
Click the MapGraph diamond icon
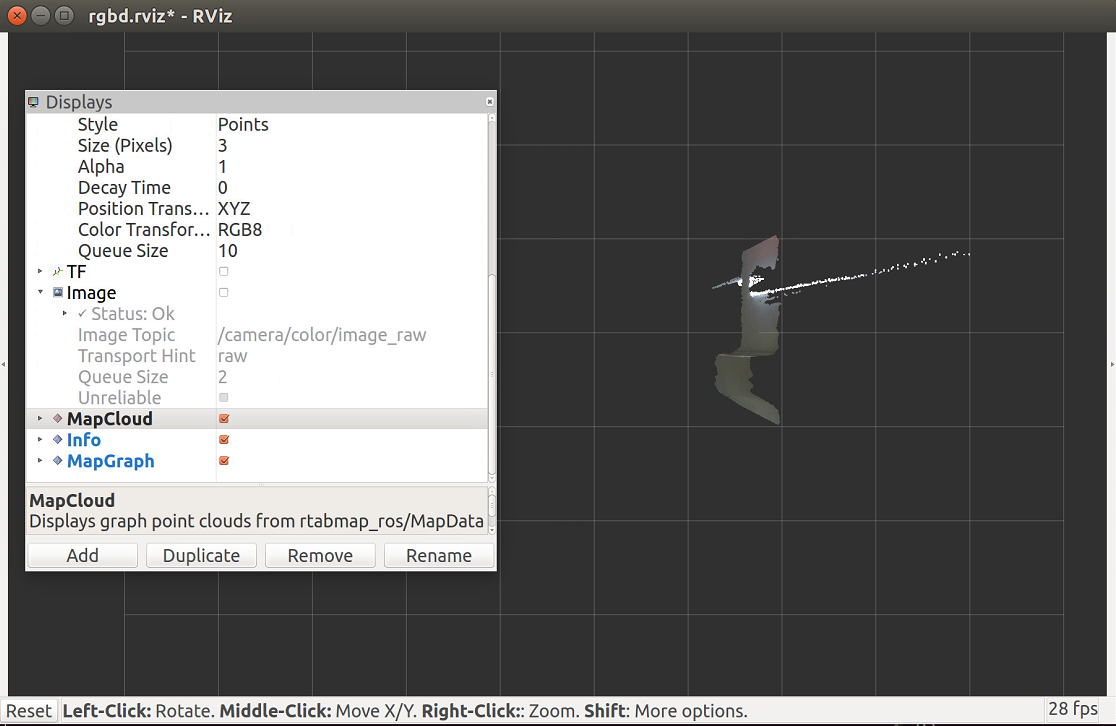point(58,461)
